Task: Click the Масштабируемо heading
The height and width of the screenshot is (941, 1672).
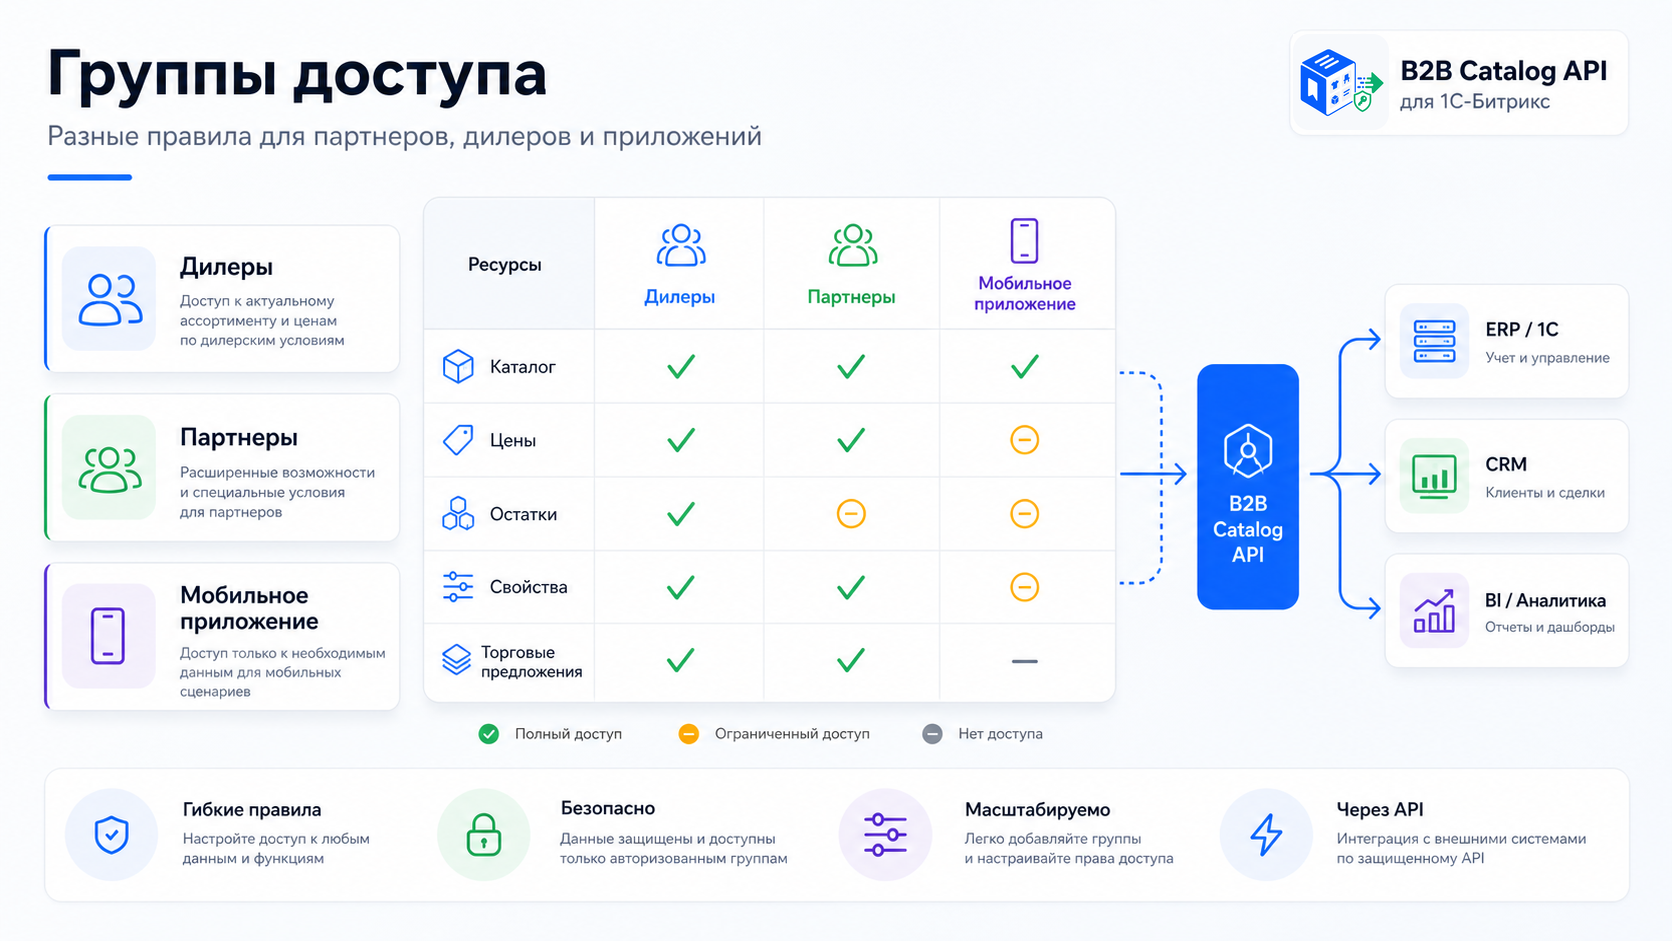Action: (x=1037, y=809)
